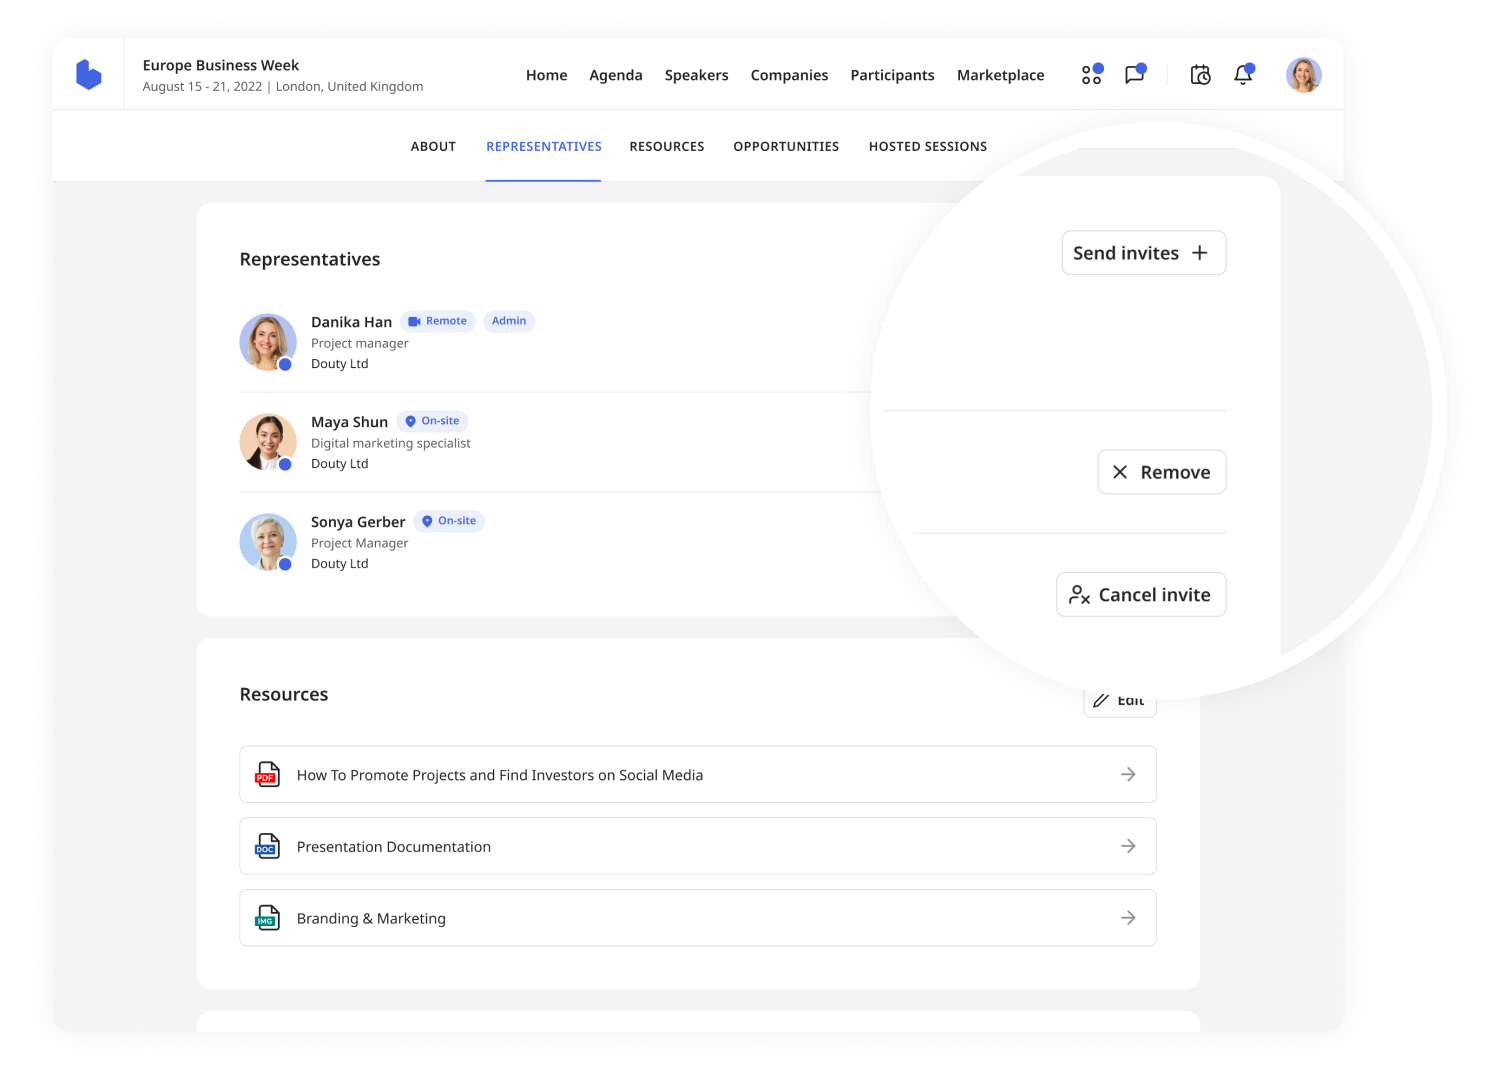Viewport: 1500px width, 1070px height.
Task: Open the Agenda menu
Action: tap(616, 75)
